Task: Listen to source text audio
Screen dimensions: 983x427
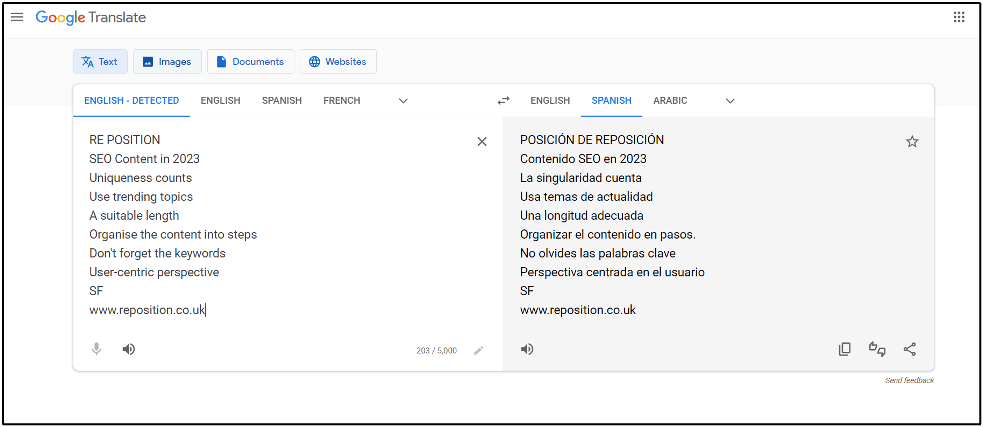Action: coord(129,349)
